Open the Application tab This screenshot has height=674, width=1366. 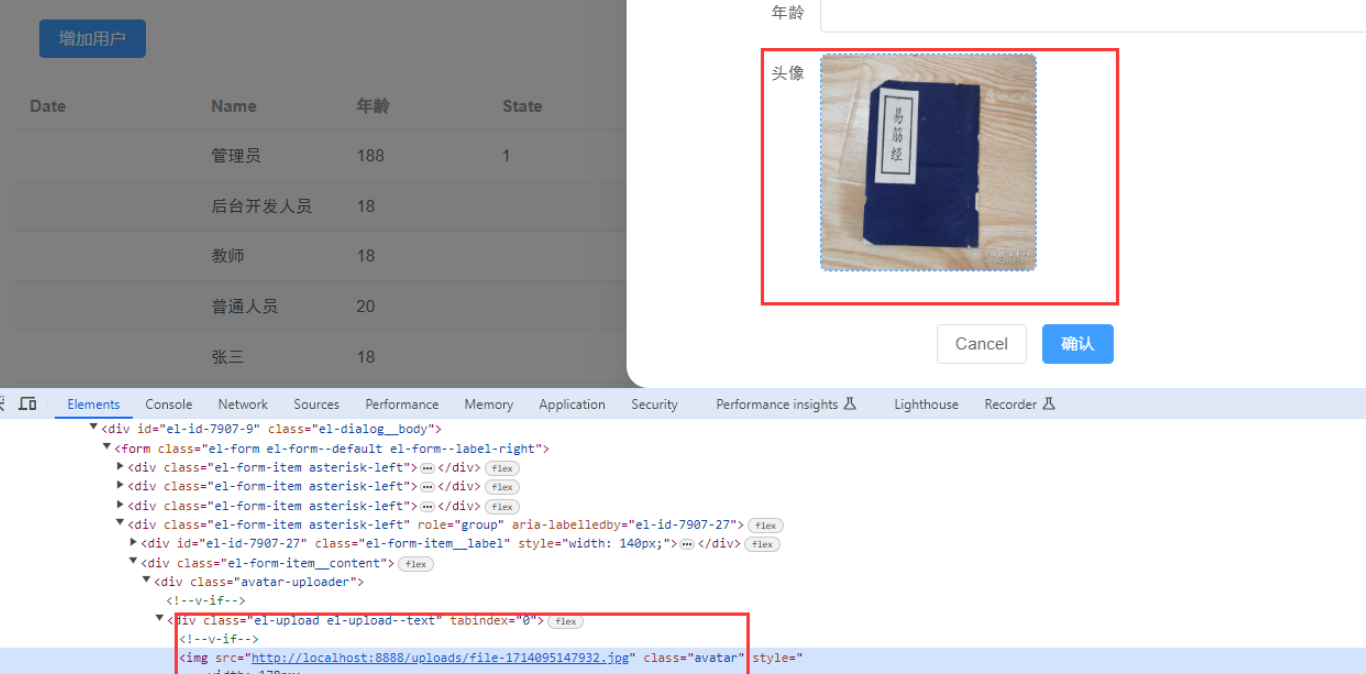pyautogui.click(x=572, y=404)
